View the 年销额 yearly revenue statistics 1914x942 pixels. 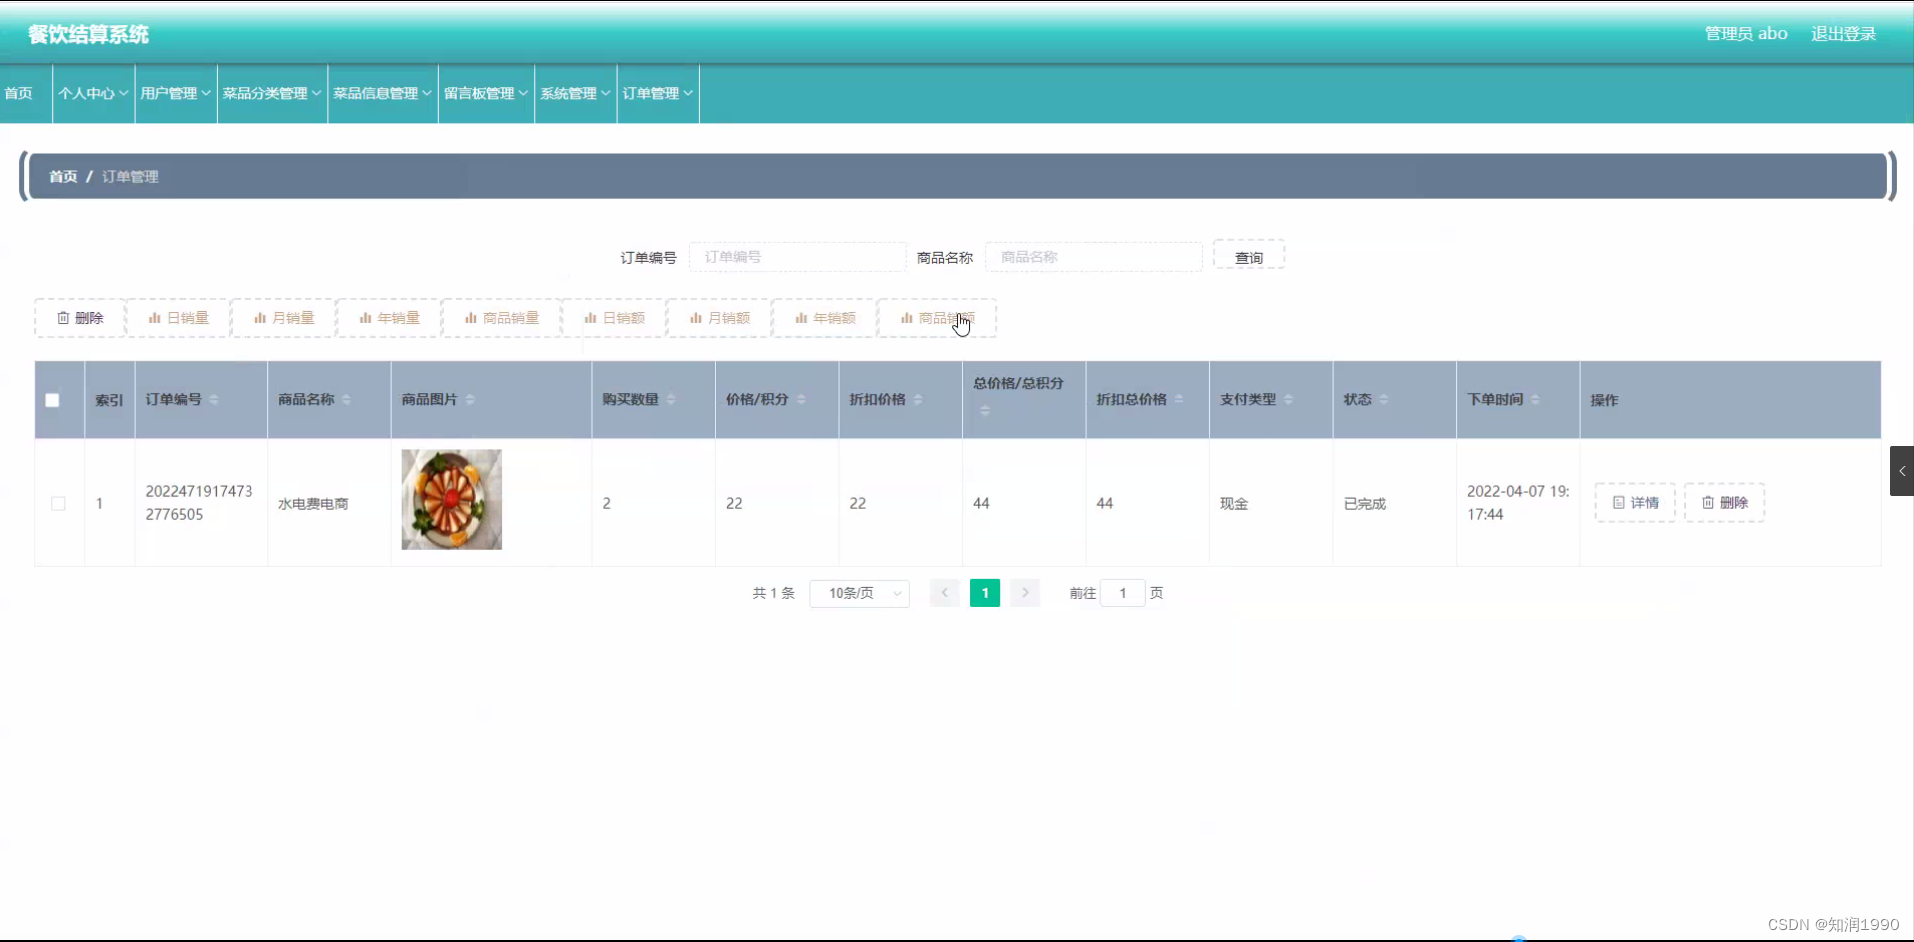(823, 317)
